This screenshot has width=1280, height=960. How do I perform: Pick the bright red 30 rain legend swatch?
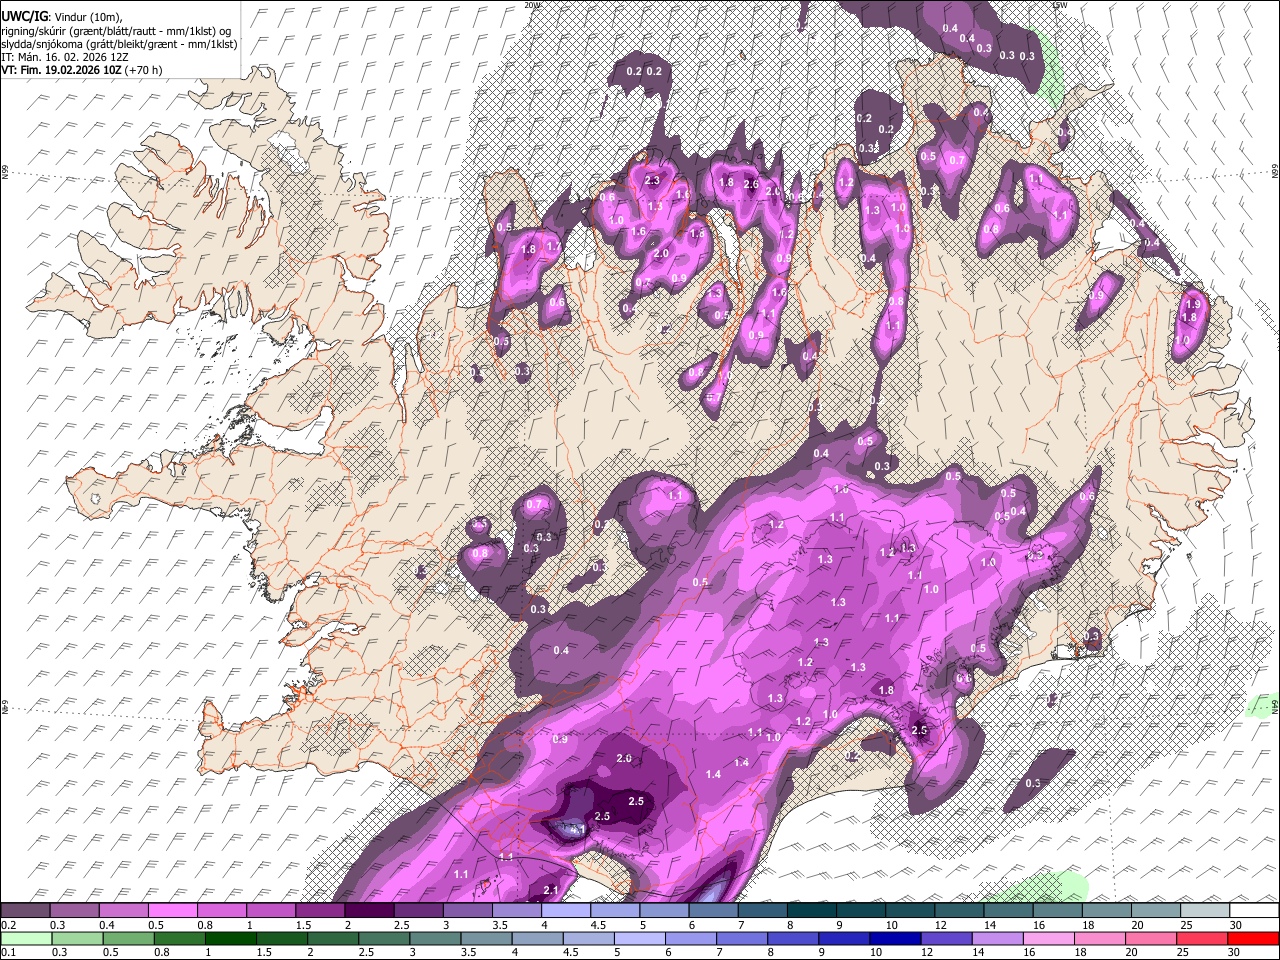coord(1253,938)
